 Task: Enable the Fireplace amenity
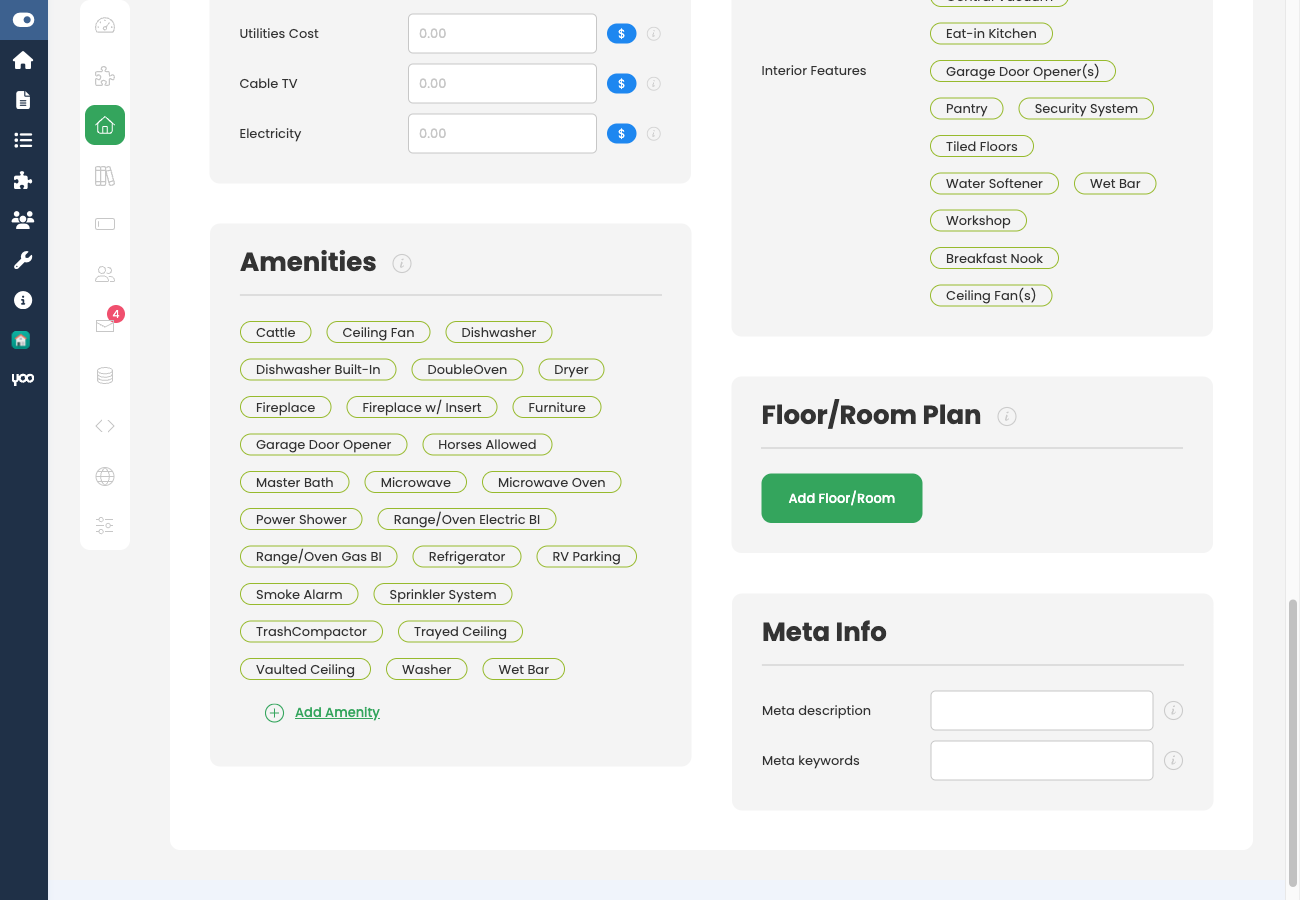point(285,407)
